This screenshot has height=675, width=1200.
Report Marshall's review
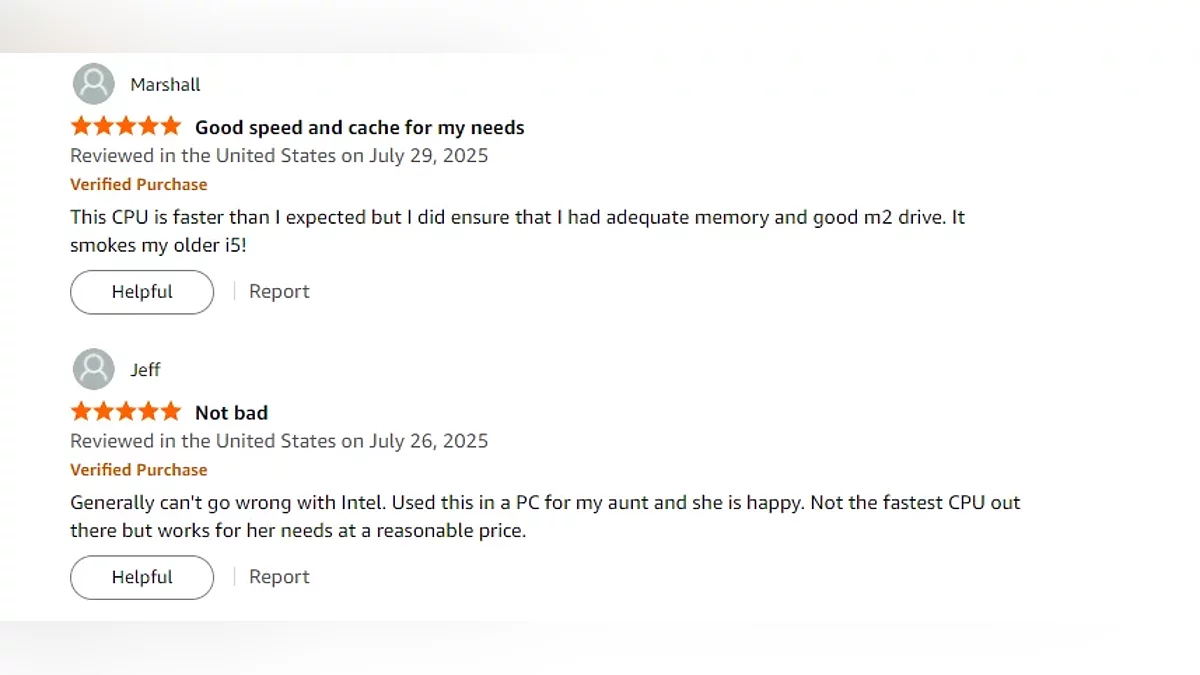pyautogui.click(x=279, y=292)
